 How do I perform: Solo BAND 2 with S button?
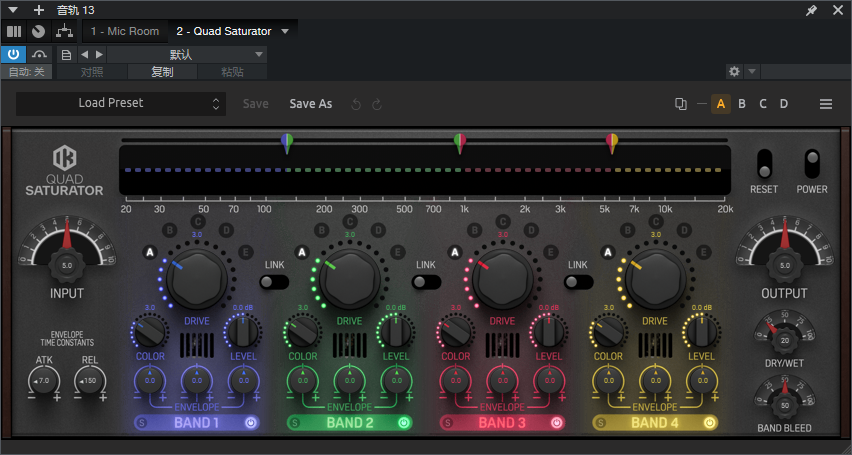click(x=295, y=422)
